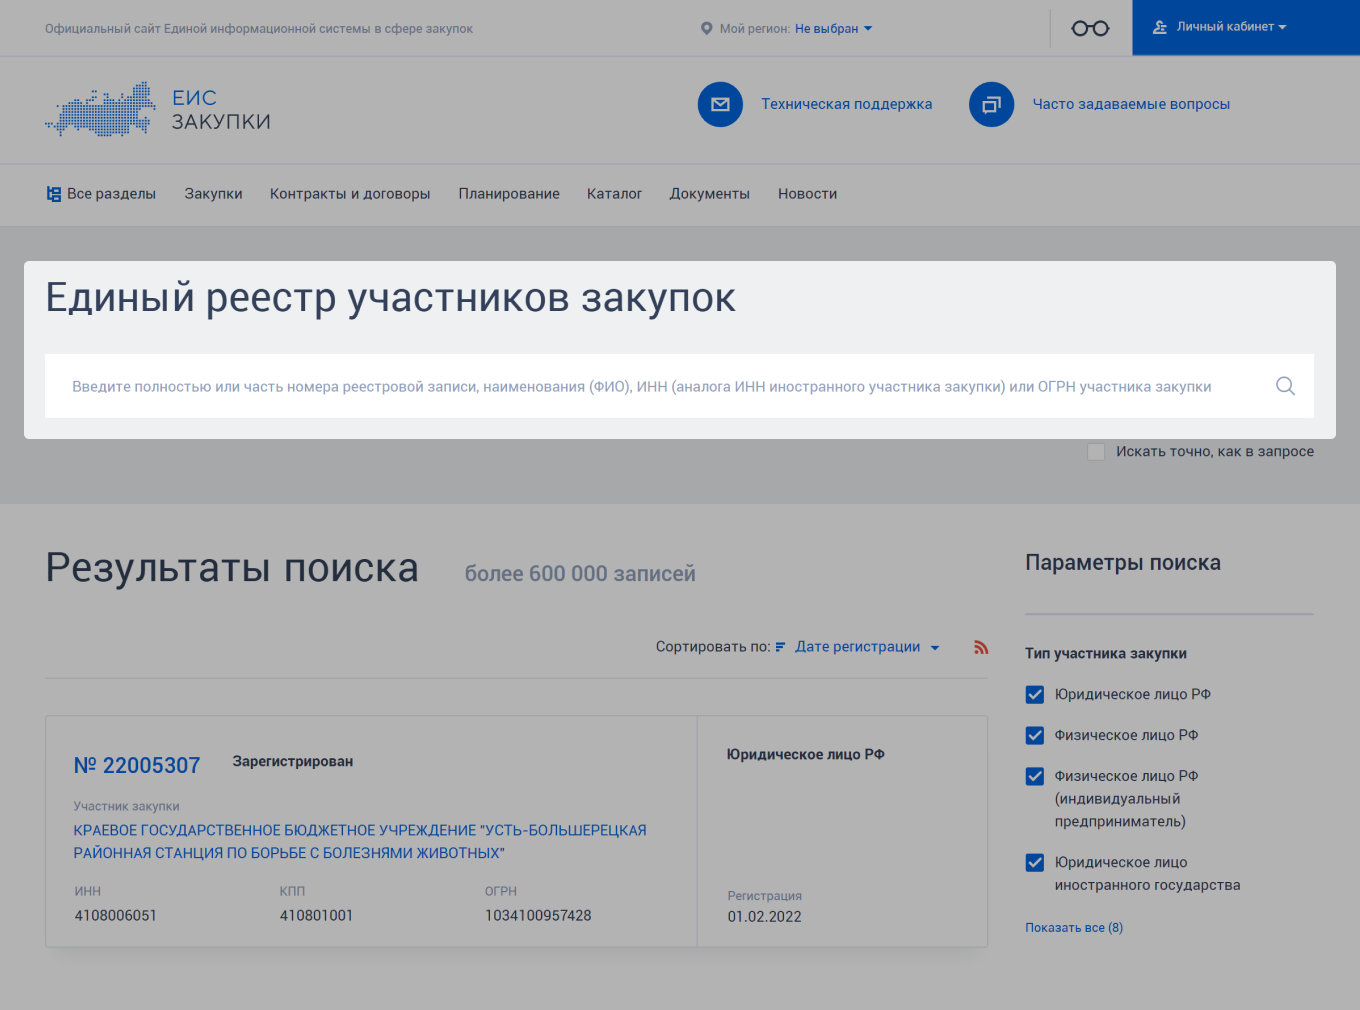This screenshot has width=1360, height=1010.
Task: Open Все разделы menu
Action: point(101,194)
